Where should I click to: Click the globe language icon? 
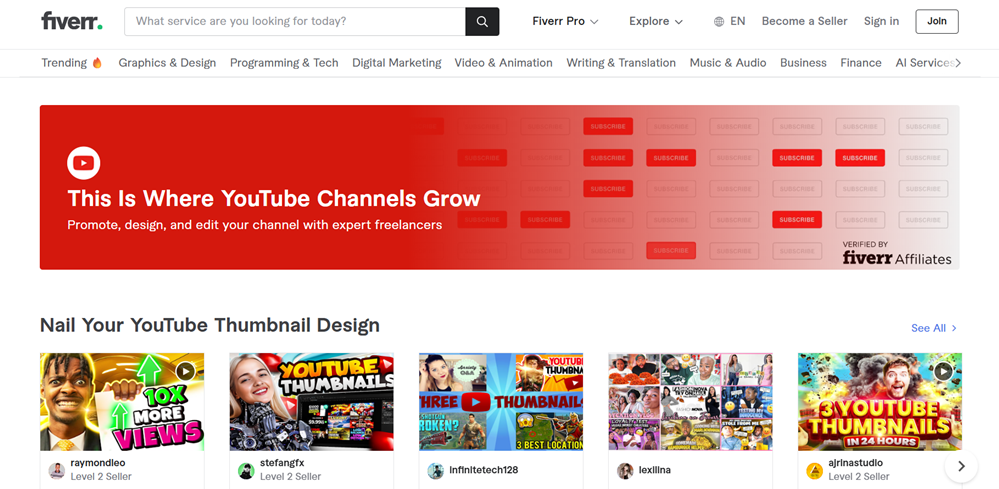click(x=719, y=22)
